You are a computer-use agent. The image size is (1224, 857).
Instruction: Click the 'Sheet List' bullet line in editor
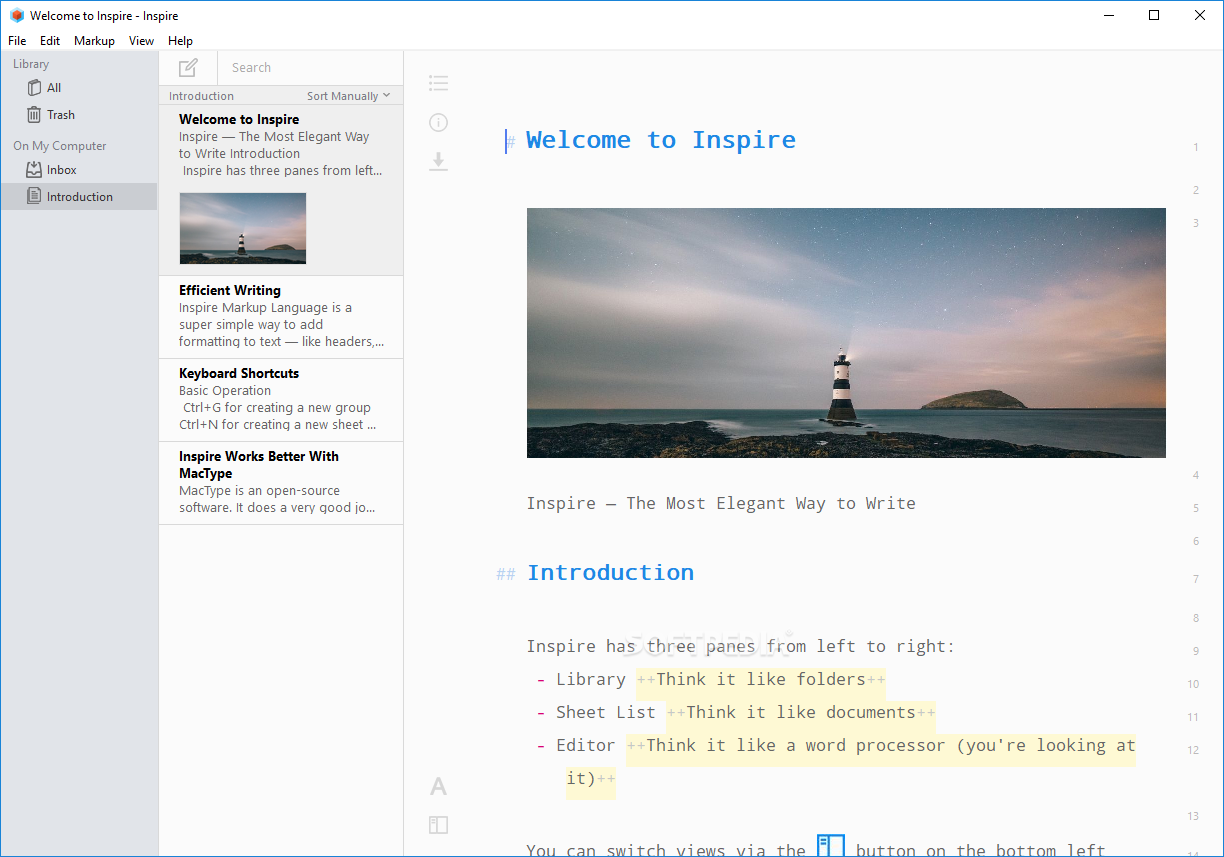736,712
